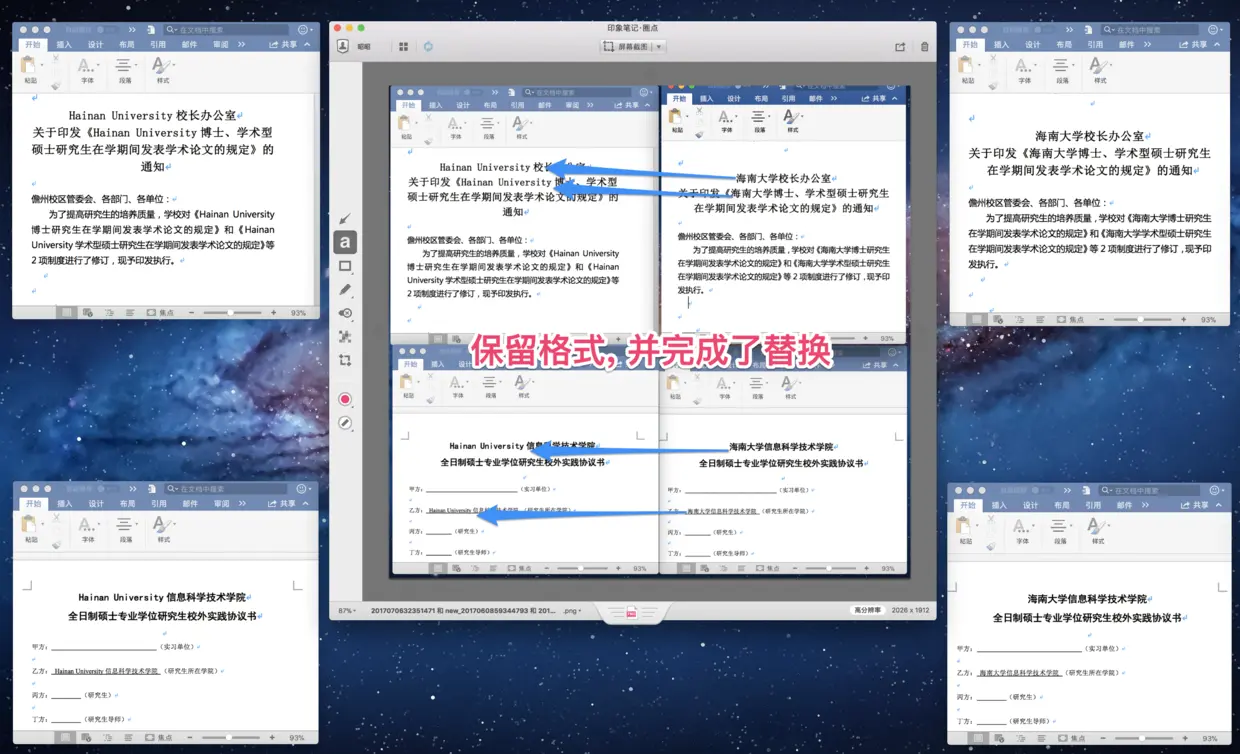The image size is (1240, 754).
Task: Open the 屏幕截图 dropdown arrow
Action: [658, 46]
